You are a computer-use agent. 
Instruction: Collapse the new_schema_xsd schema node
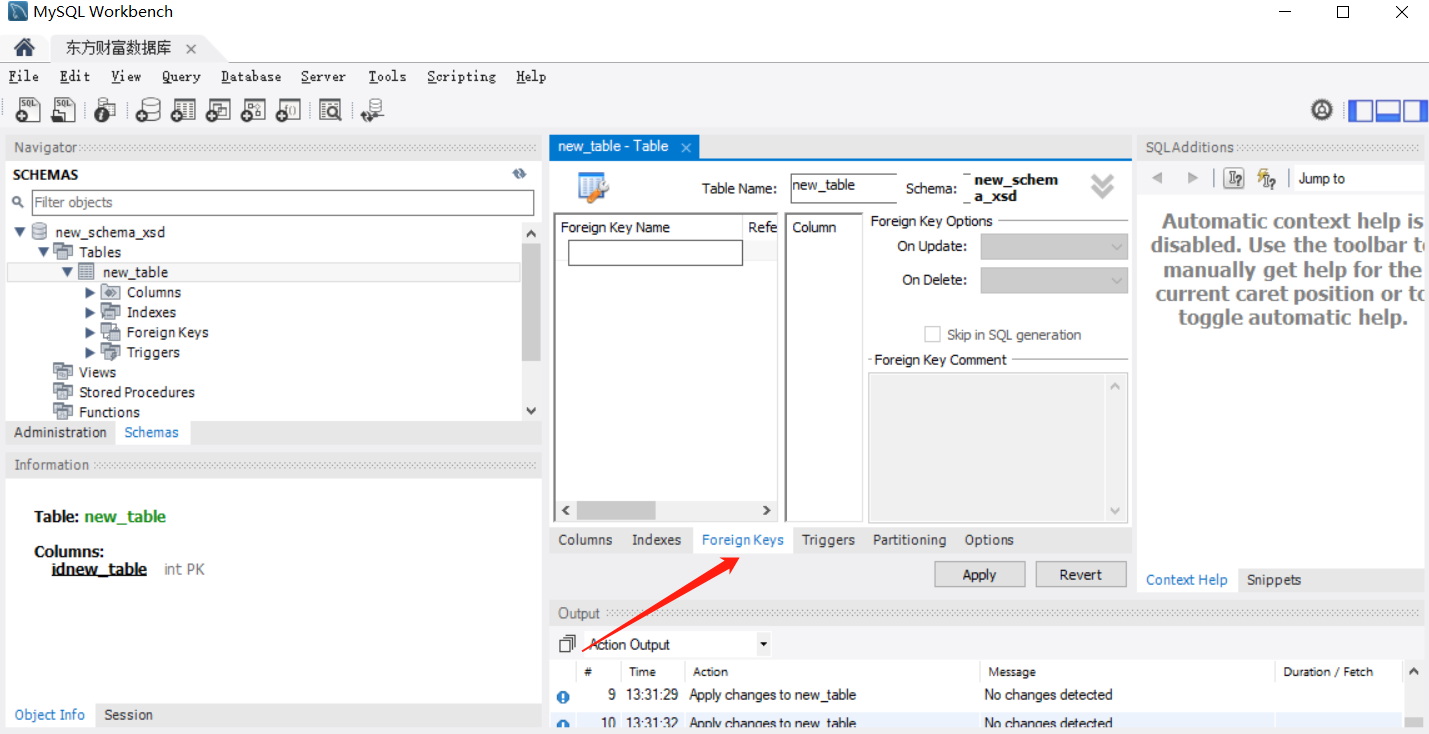(20, 232)
